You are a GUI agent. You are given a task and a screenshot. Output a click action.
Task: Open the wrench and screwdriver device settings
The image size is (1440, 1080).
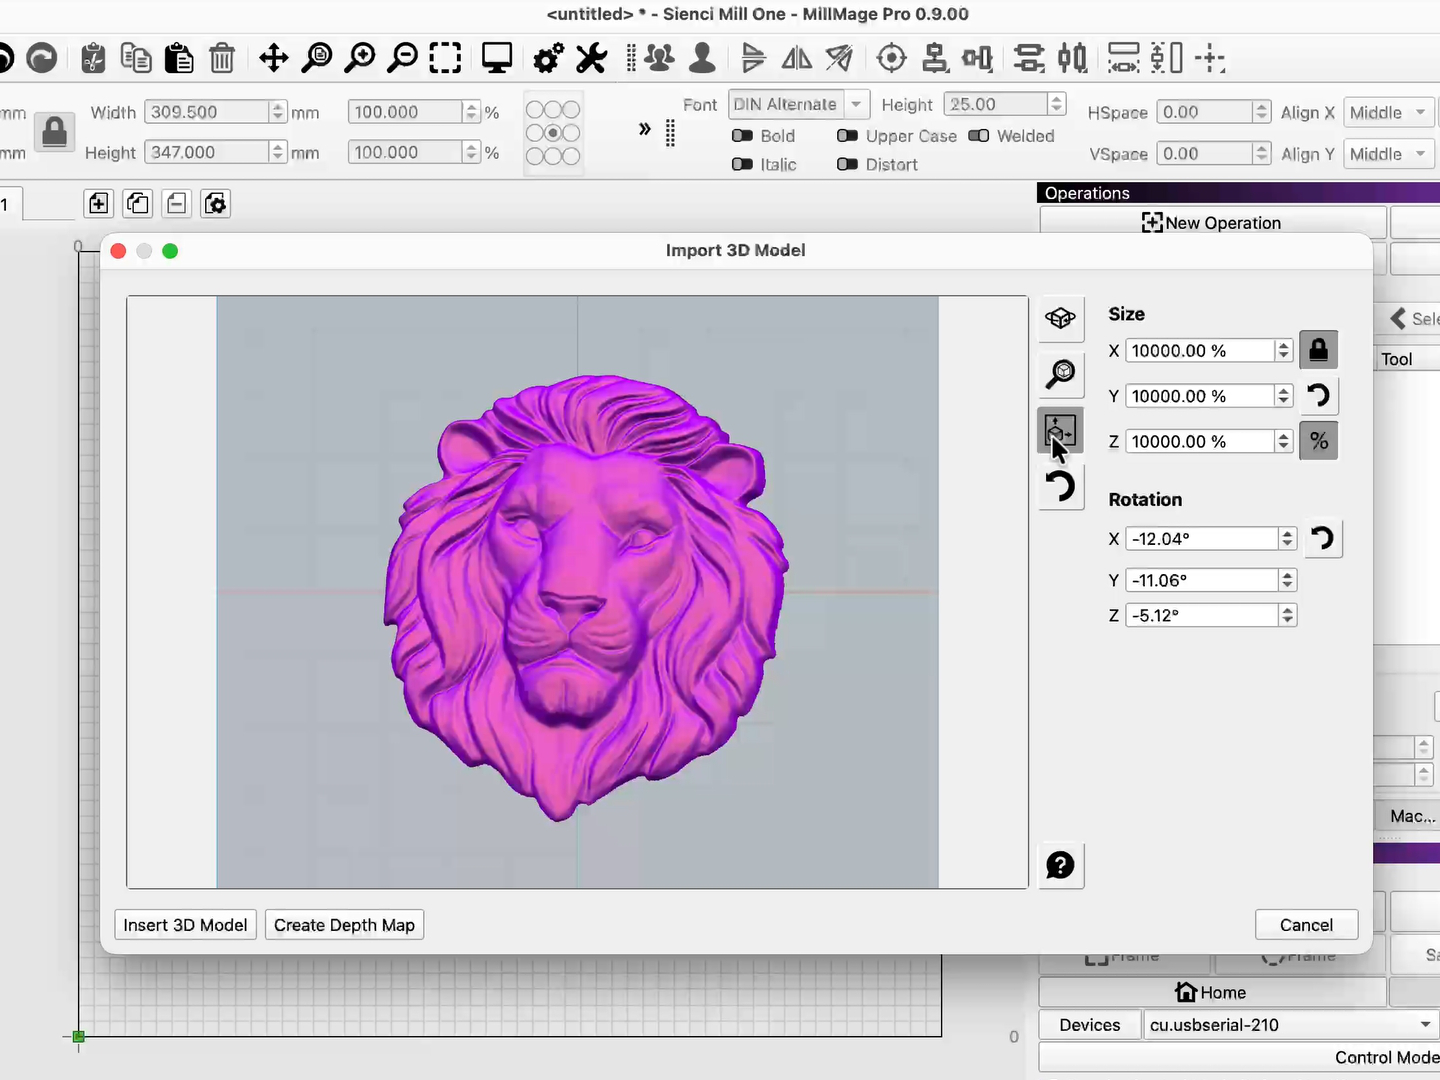591,59
